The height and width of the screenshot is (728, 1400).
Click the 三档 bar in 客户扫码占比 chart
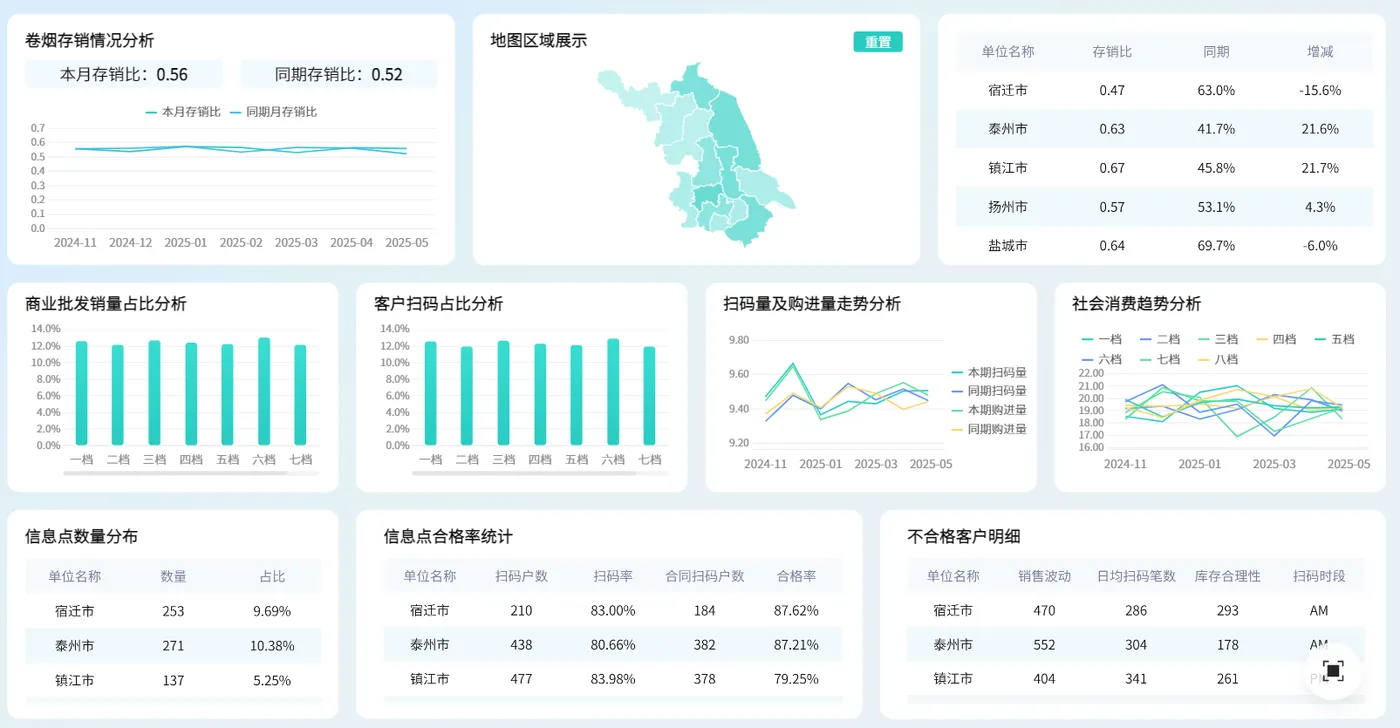click(x=503, y=393)
